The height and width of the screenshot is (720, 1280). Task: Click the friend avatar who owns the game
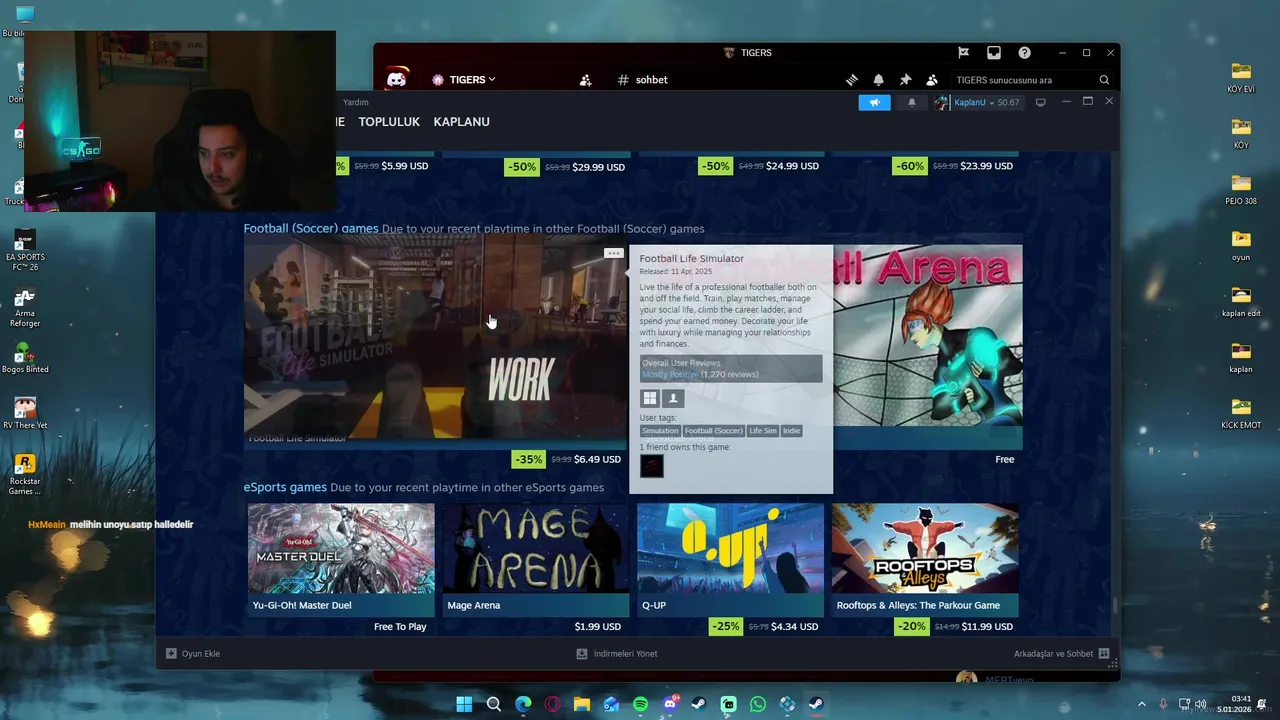(x=652, y=466)
